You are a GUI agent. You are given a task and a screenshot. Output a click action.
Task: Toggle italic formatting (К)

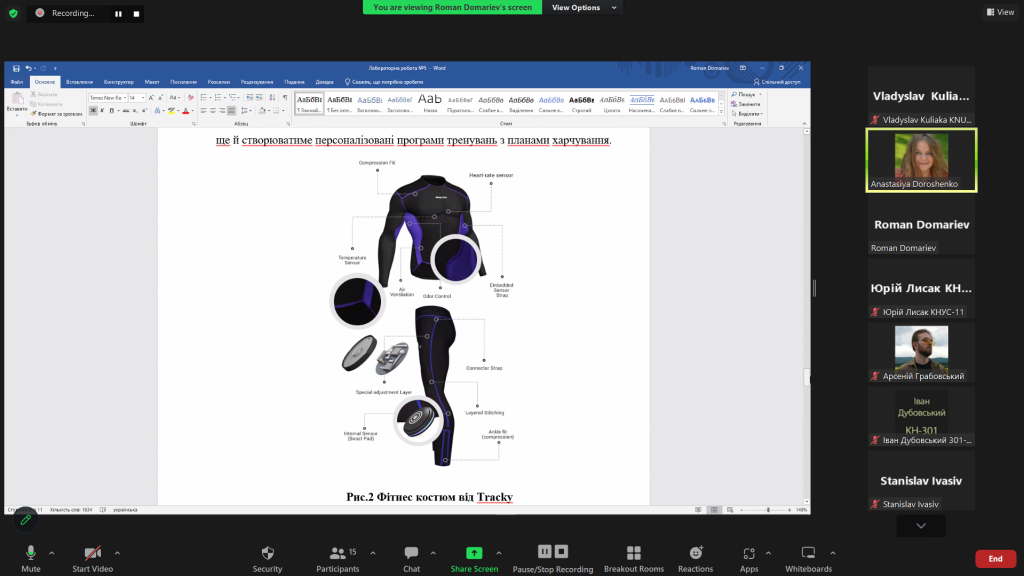pyautogui.click(x=102, y=111)
